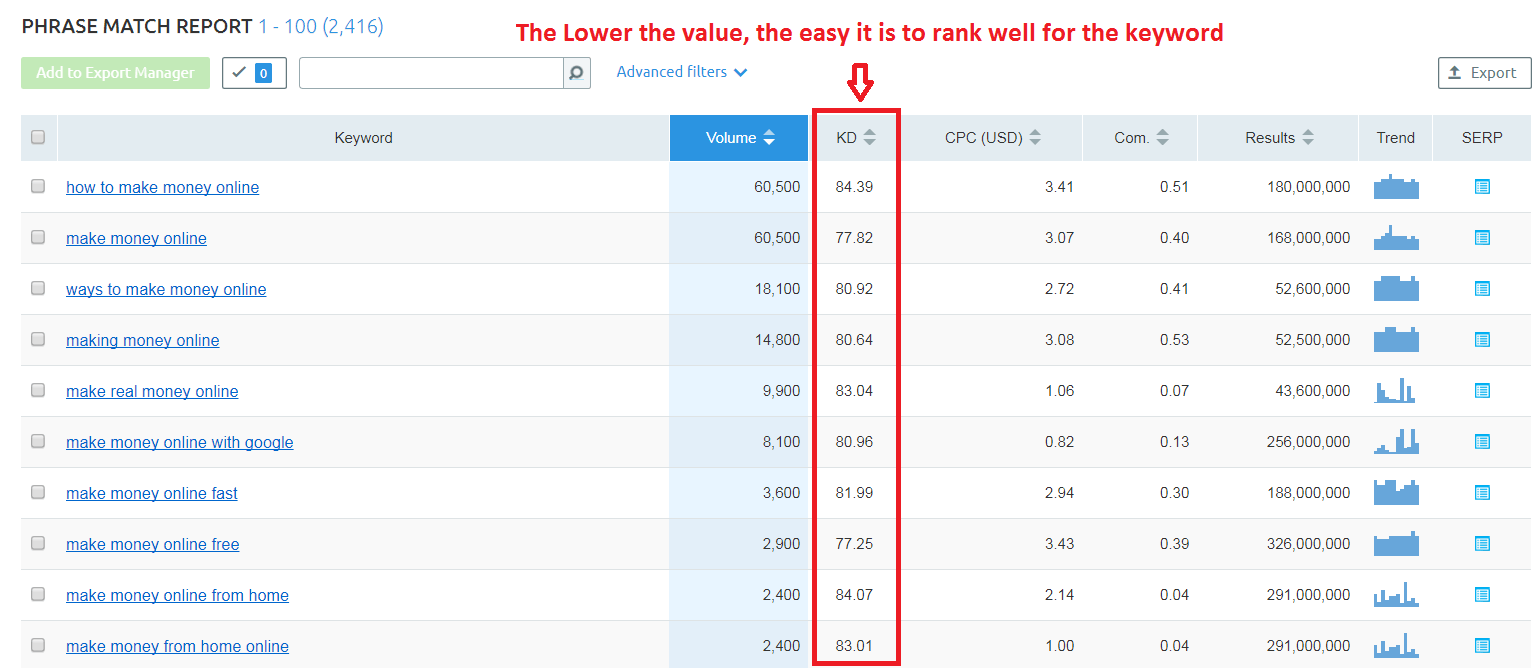The height and width of the screenshot is (668, 1537).
Task: Click the search magnifier icon next to filter box
Action: tap(577, 73)
